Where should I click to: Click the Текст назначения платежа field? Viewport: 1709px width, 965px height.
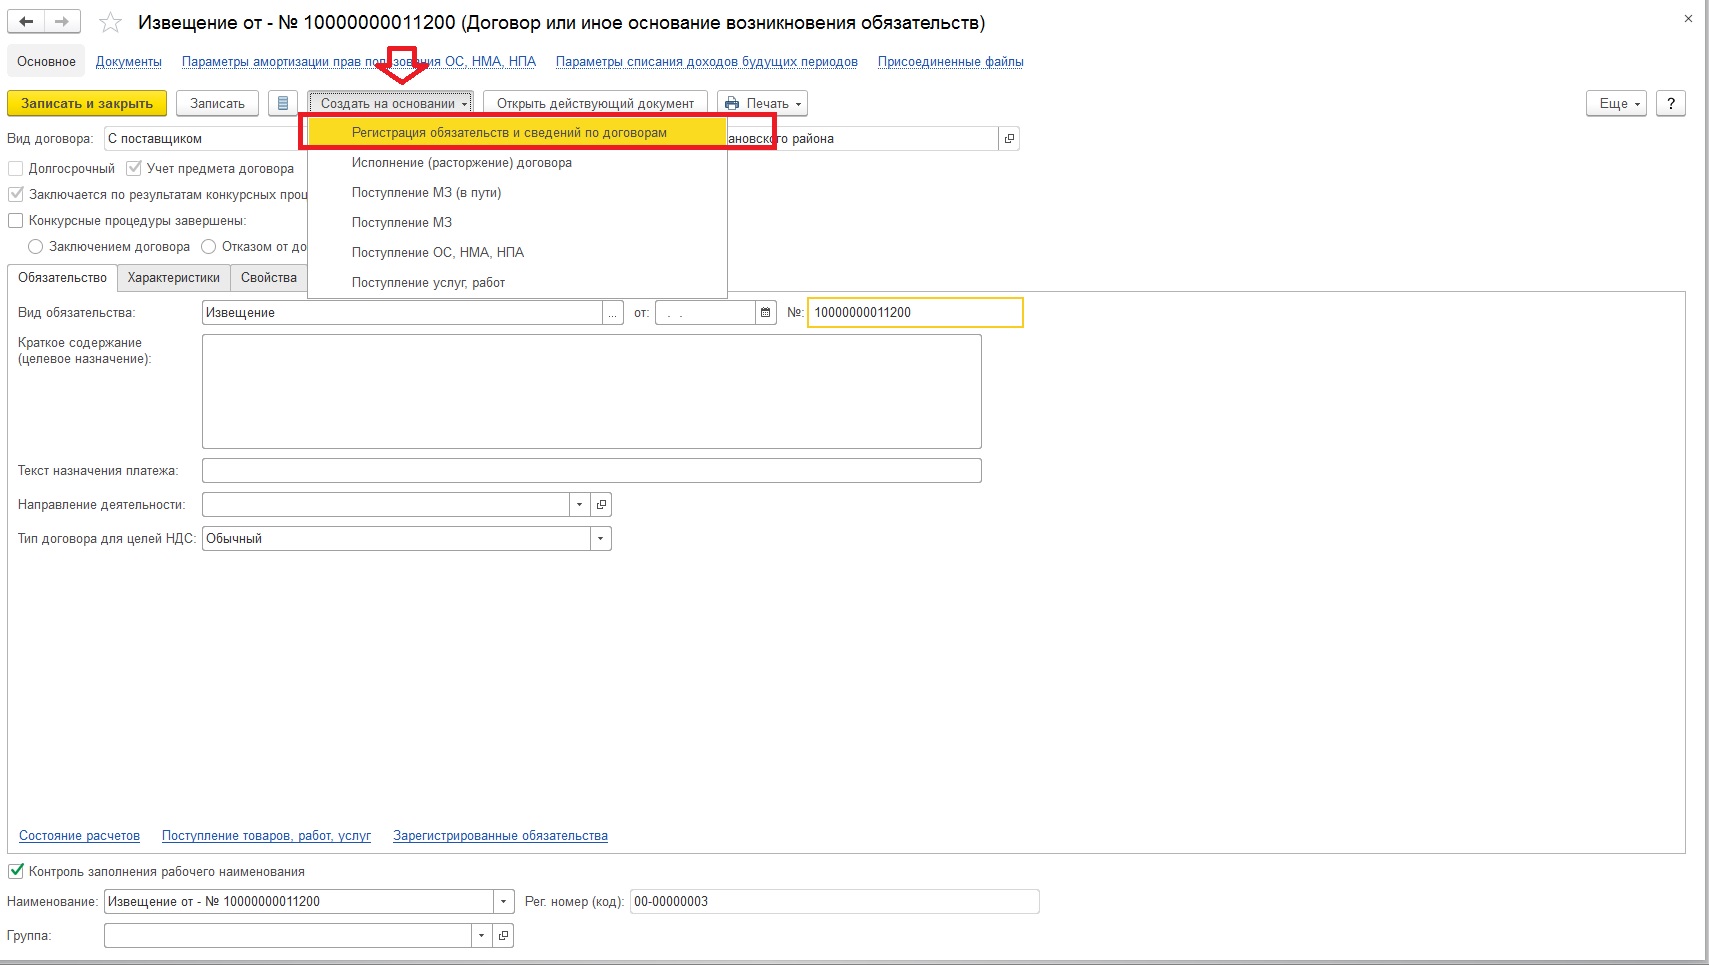tap(592, 471)
